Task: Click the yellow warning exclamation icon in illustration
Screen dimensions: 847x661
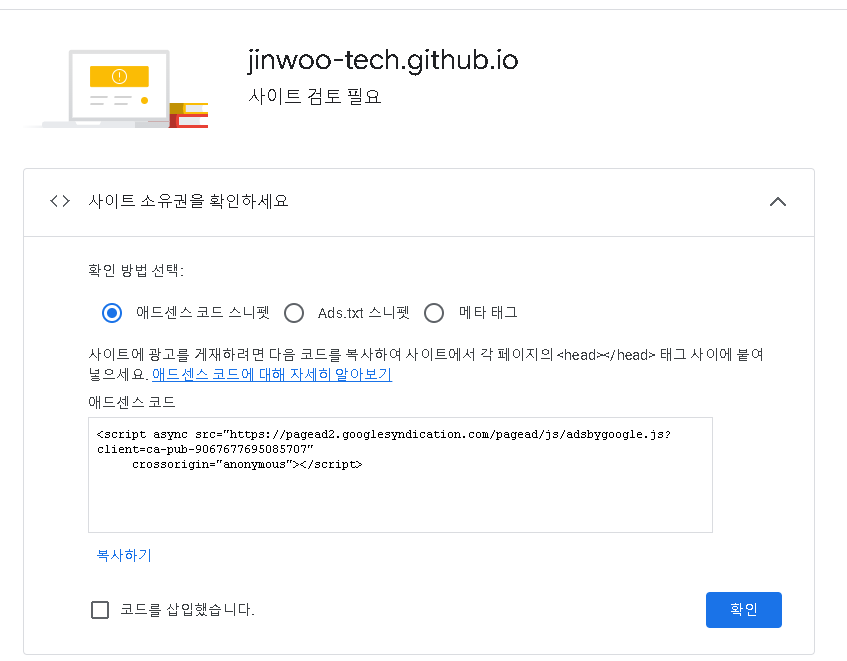Action: point(119,76)
